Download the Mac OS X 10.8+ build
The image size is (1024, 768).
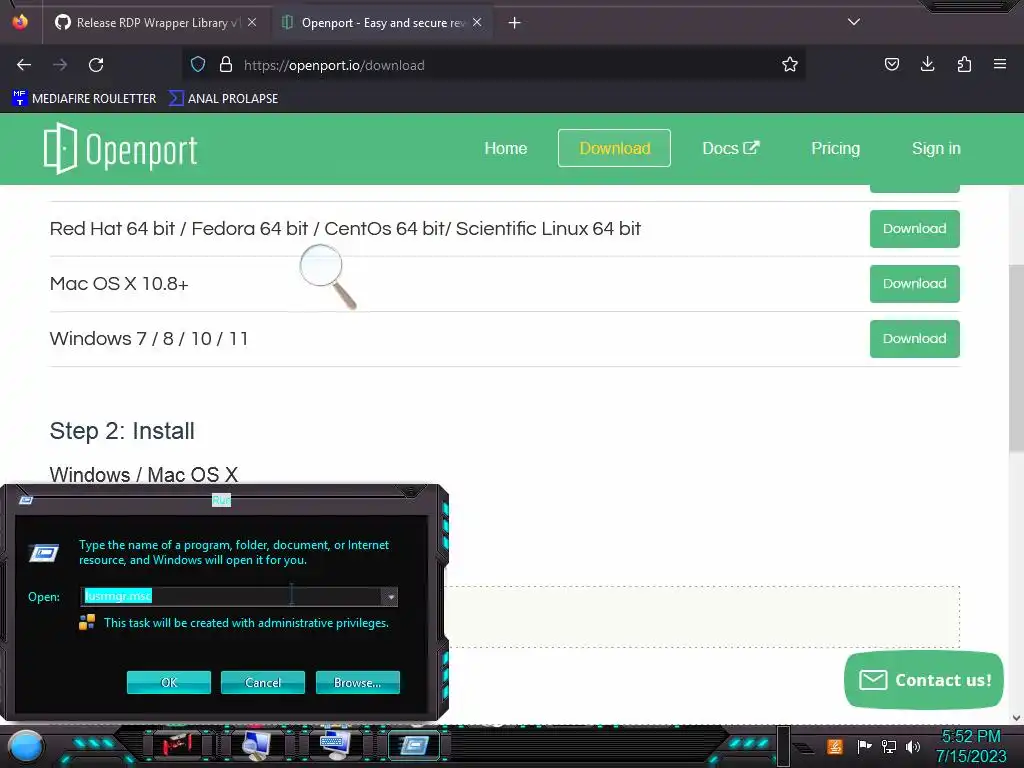[x=914, y=283]
